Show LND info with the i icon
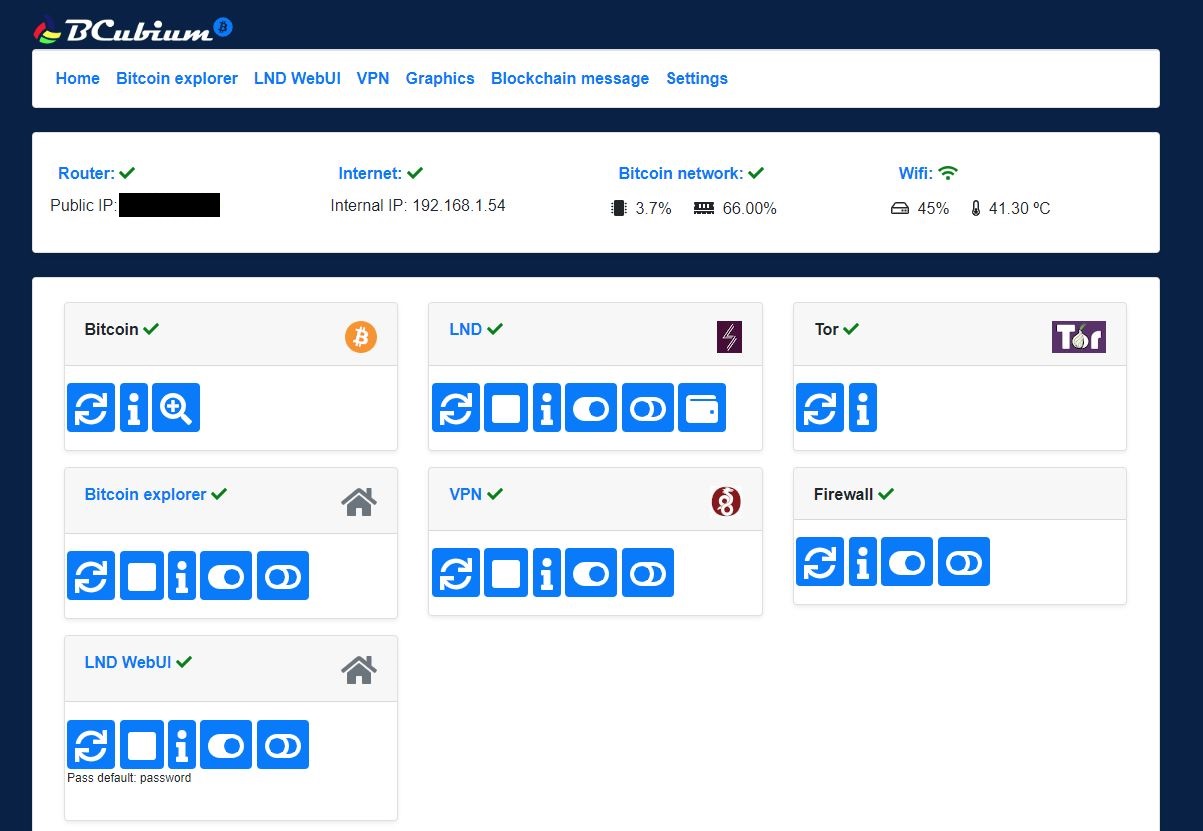The width and height of the screenshot is (1203, 831). tap(546, 408)
